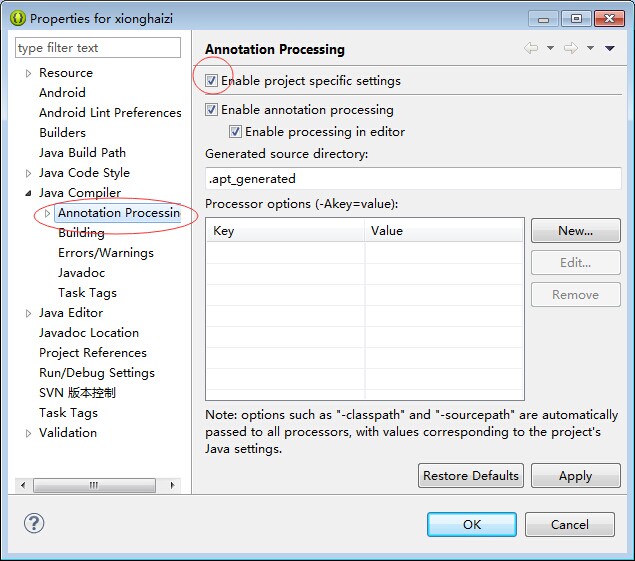Confirm with the OK button
Screen dimensions: 635x561
tap(472, 525)
